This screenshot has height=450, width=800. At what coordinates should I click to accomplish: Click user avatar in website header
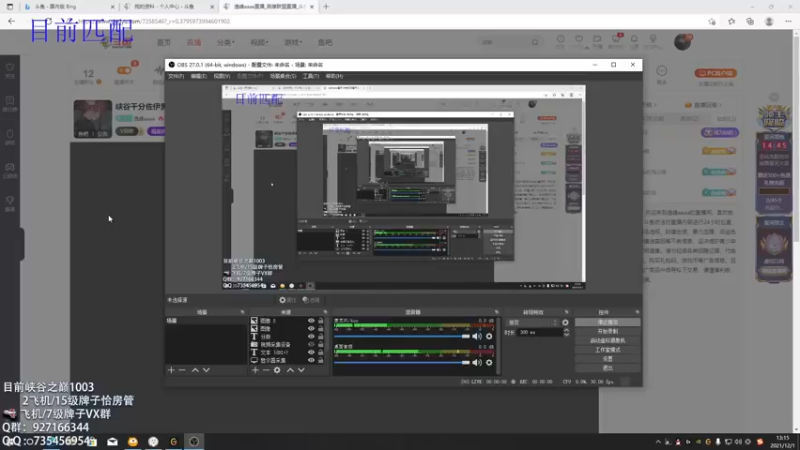682,42
